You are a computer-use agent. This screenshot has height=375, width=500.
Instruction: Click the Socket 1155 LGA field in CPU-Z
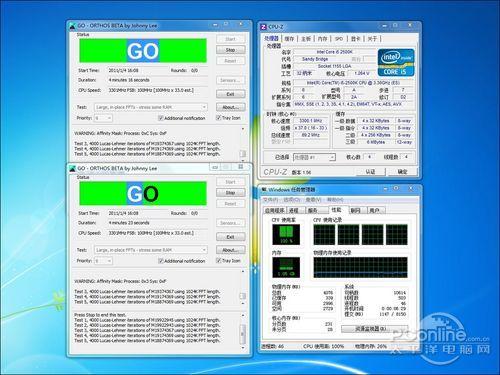click(x=334, y=66)
